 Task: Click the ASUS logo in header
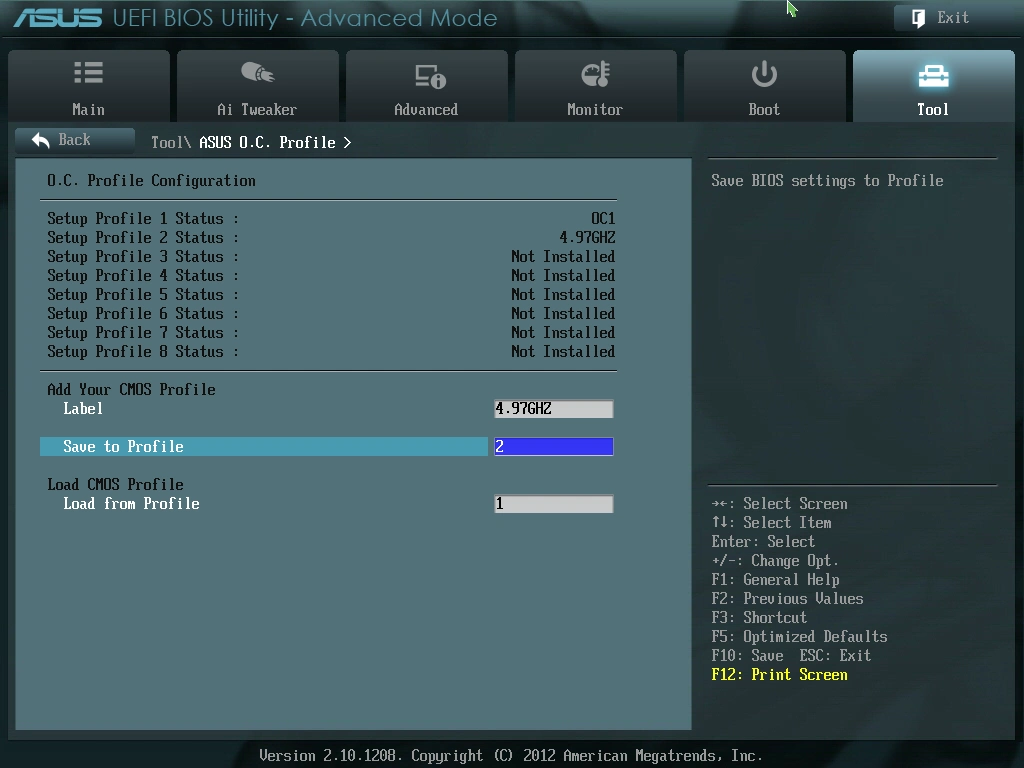click(x=58, y=18)
